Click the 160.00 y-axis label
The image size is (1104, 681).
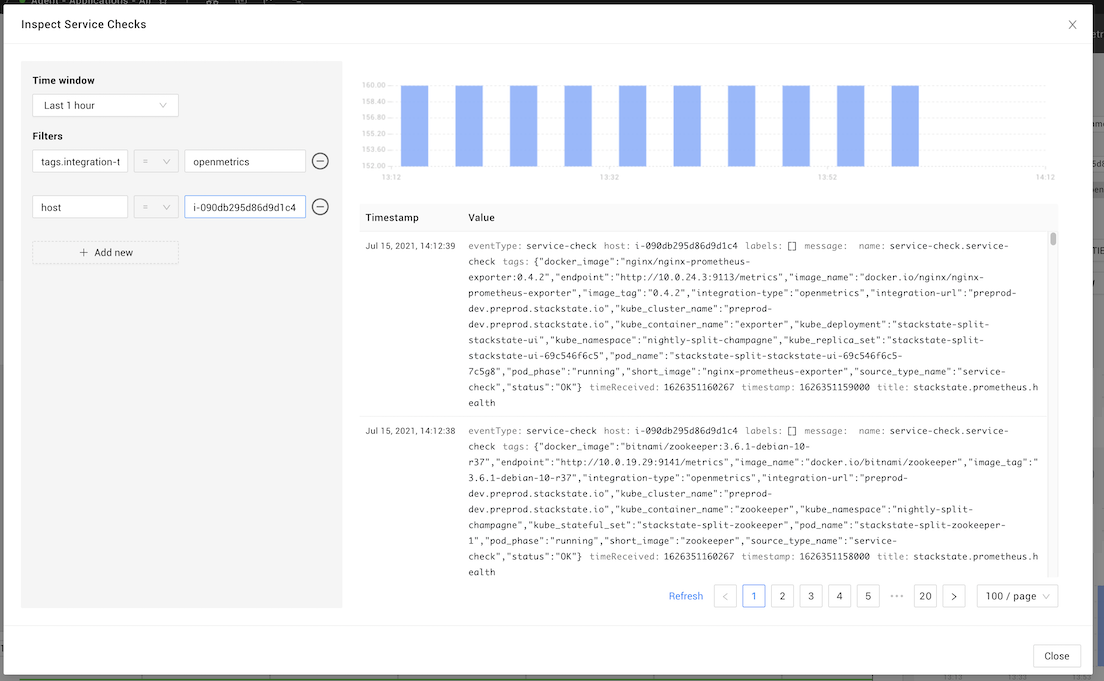pos(374,85)
